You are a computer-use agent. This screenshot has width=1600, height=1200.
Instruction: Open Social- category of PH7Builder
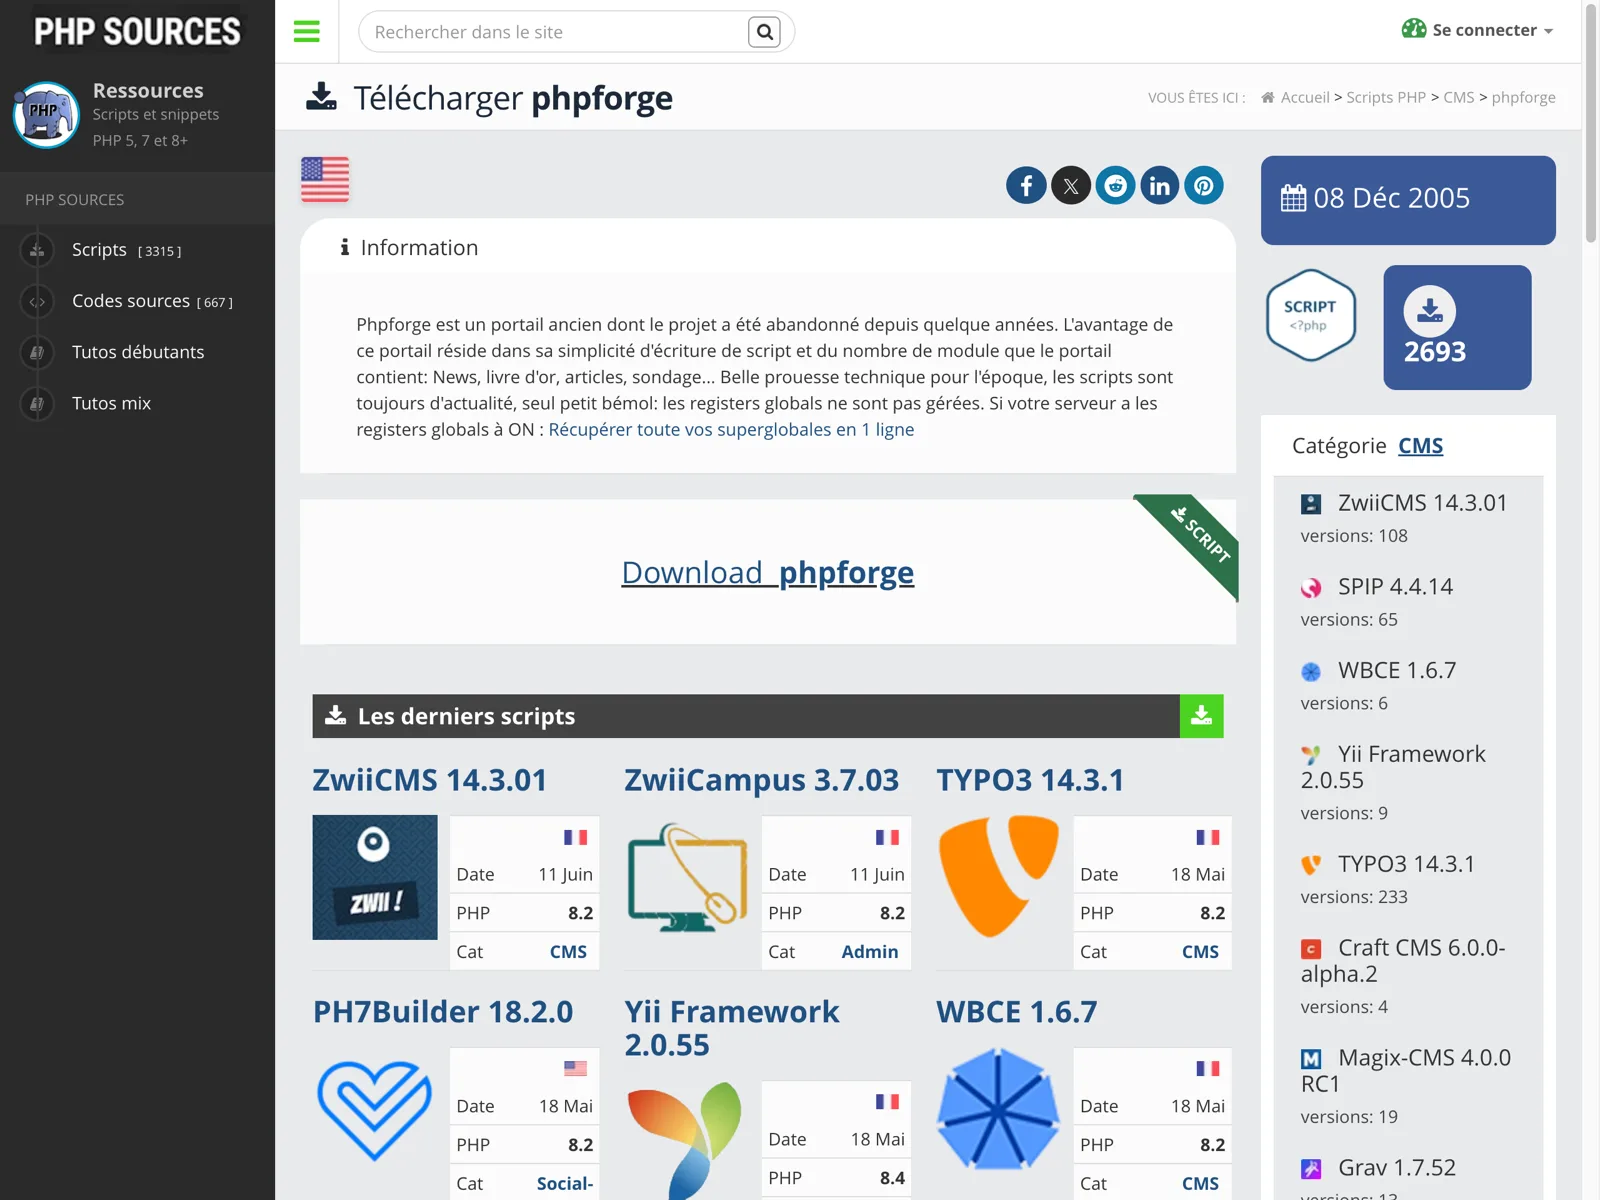(x=565, y=1184)
